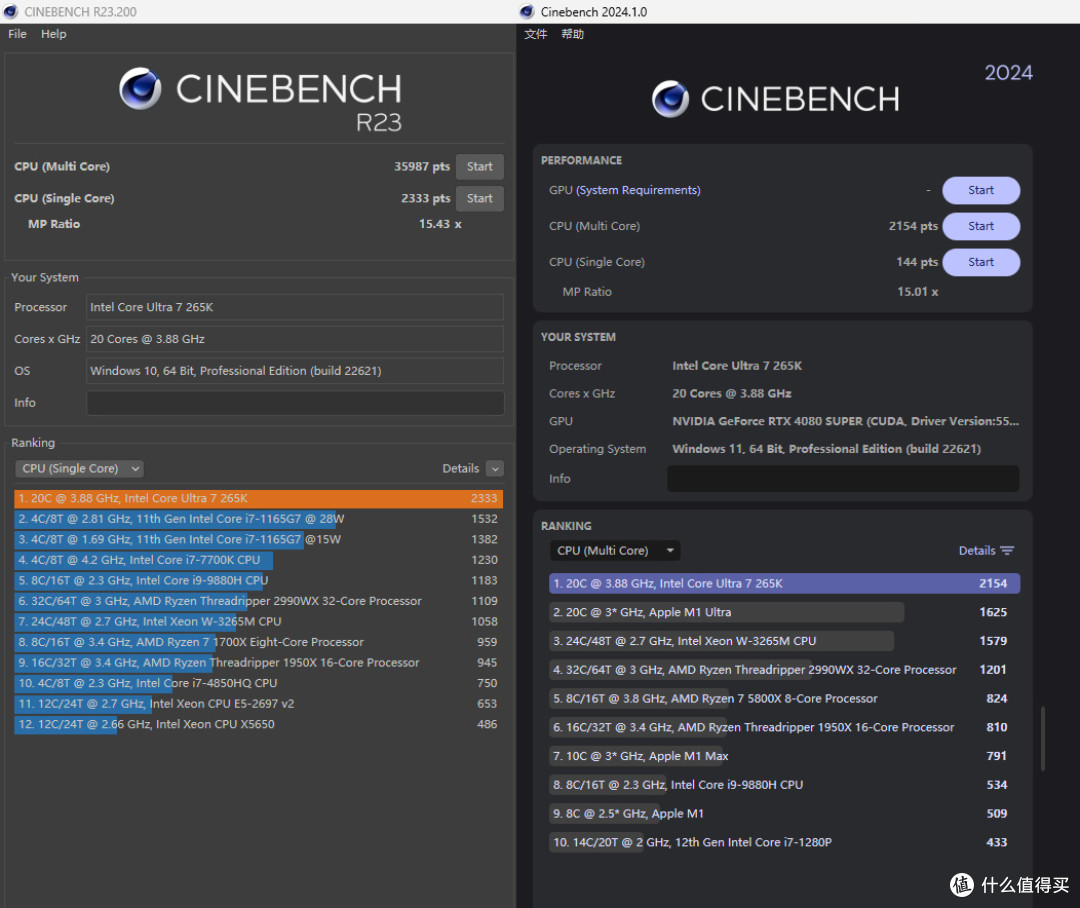Open the File menu in Cinebench R23
The height and width of the screenshot is (908, 1080).
tap(17, 34)
